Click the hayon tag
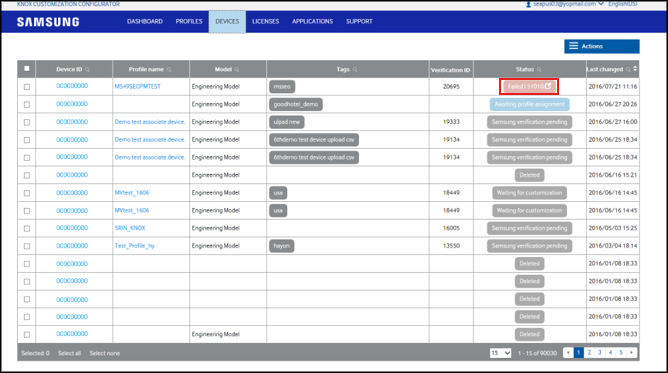The image size is (668, 373). tap(282, 246)
